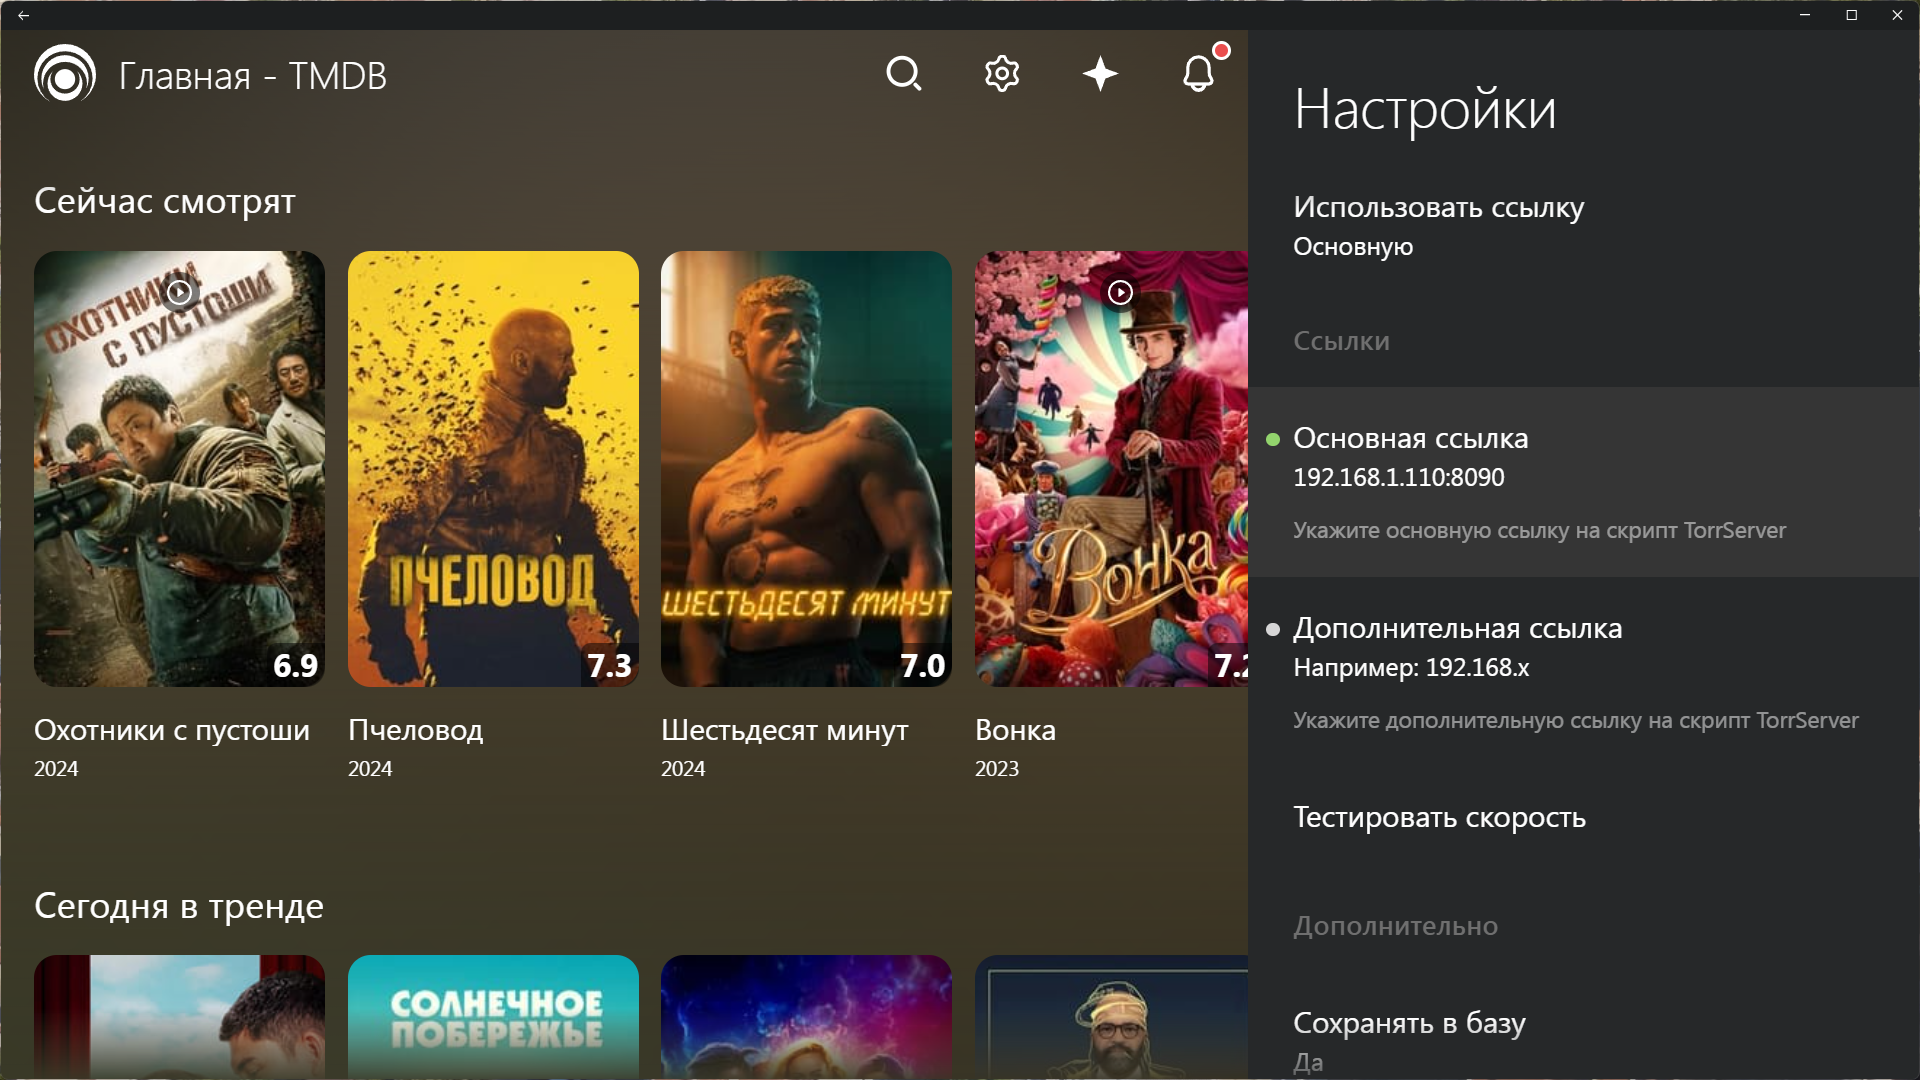Click the Вонка title text

click(x=1015, y=730)
